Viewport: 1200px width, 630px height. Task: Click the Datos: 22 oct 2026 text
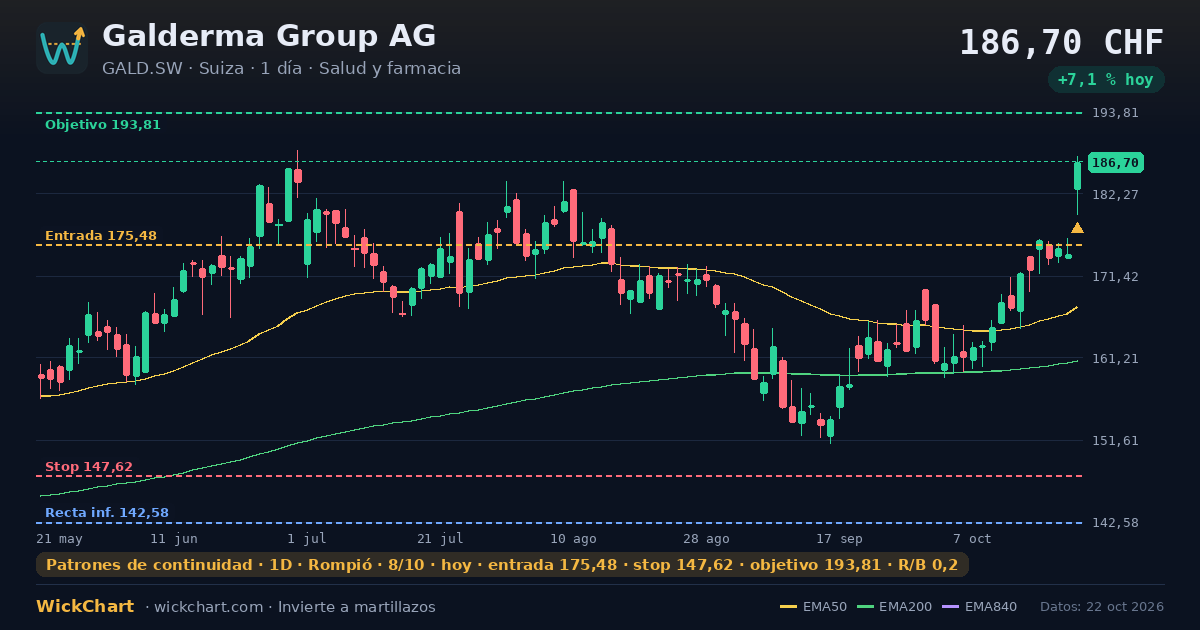pos(1102,607)
